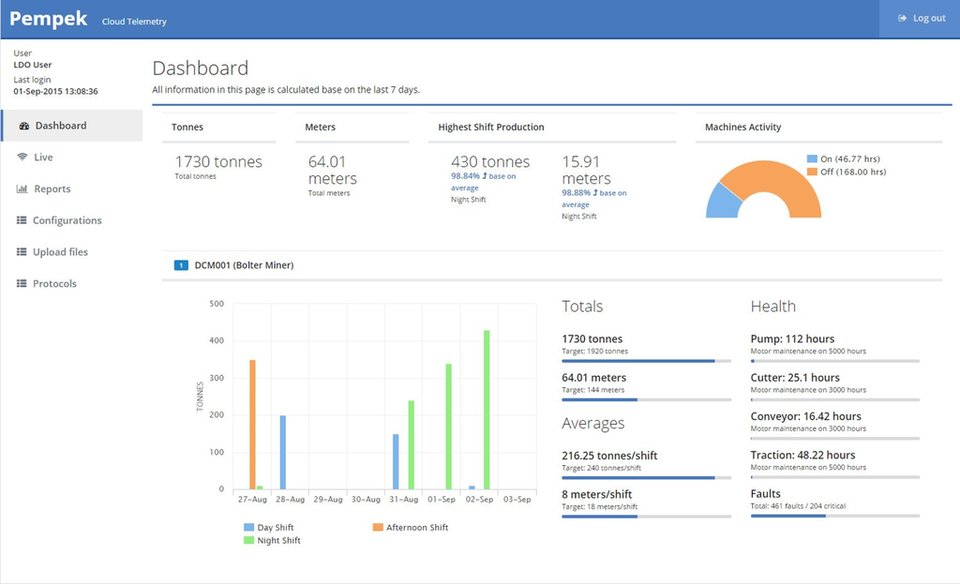Expand the DCM001 (Bolter Miner) section
Screen dimensions: 960x584
point(244,265)
